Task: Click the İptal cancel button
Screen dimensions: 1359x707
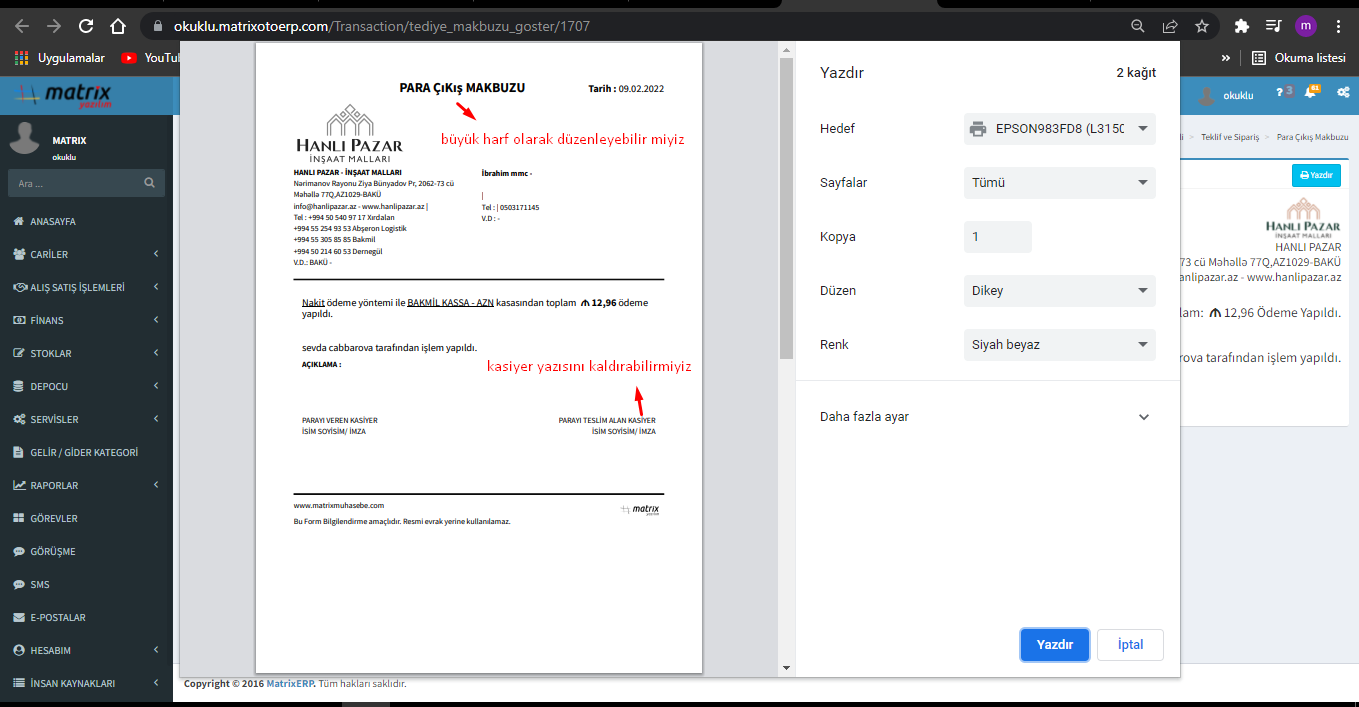Action: pos(1130,645)
